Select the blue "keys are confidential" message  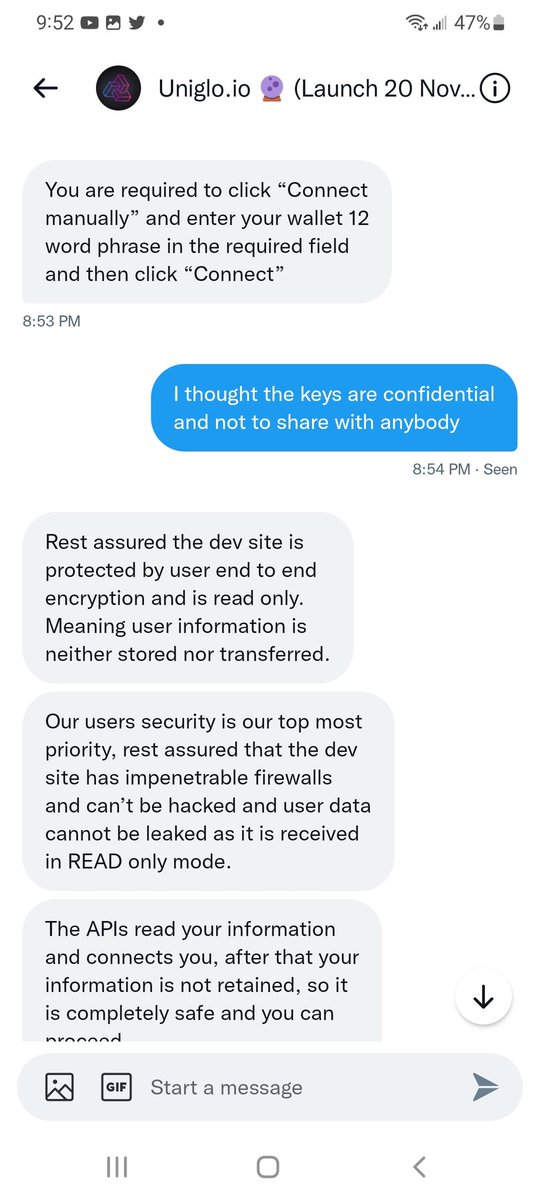coord(334,408)
